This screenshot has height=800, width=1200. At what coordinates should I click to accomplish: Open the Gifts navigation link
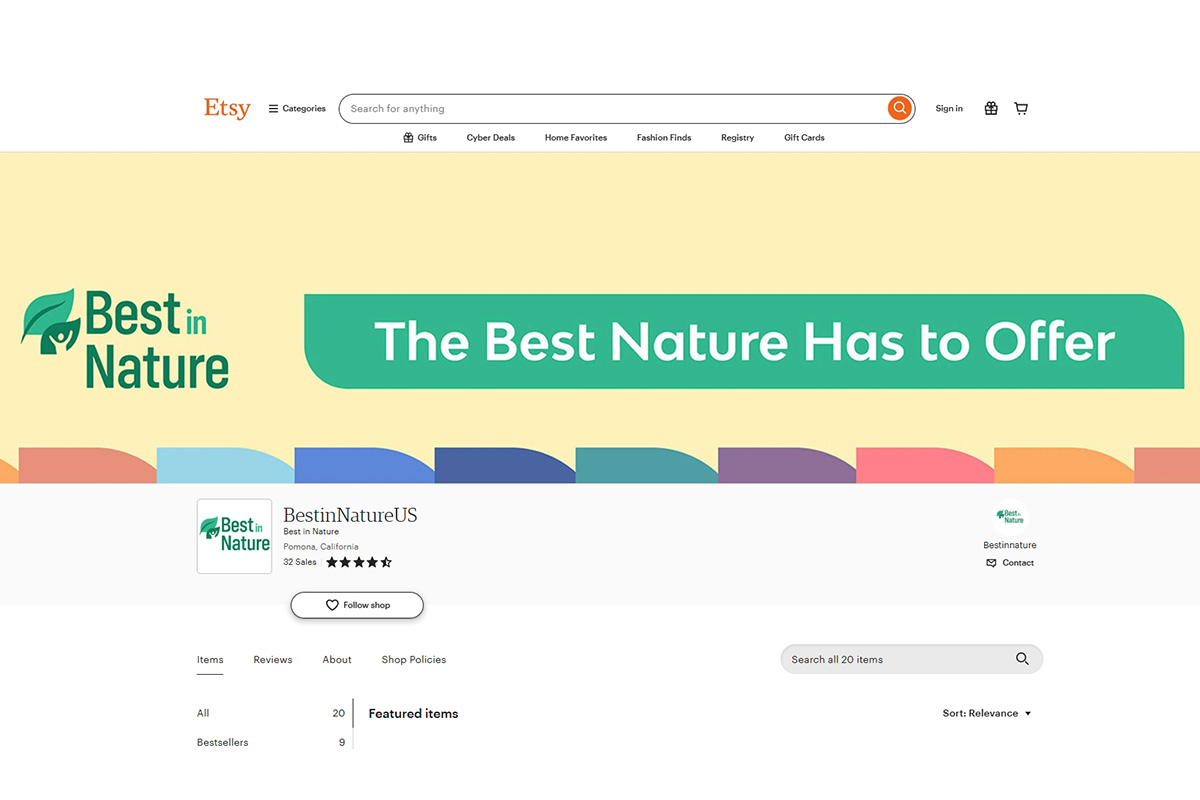pyautogui.click(x=420, y=138)
